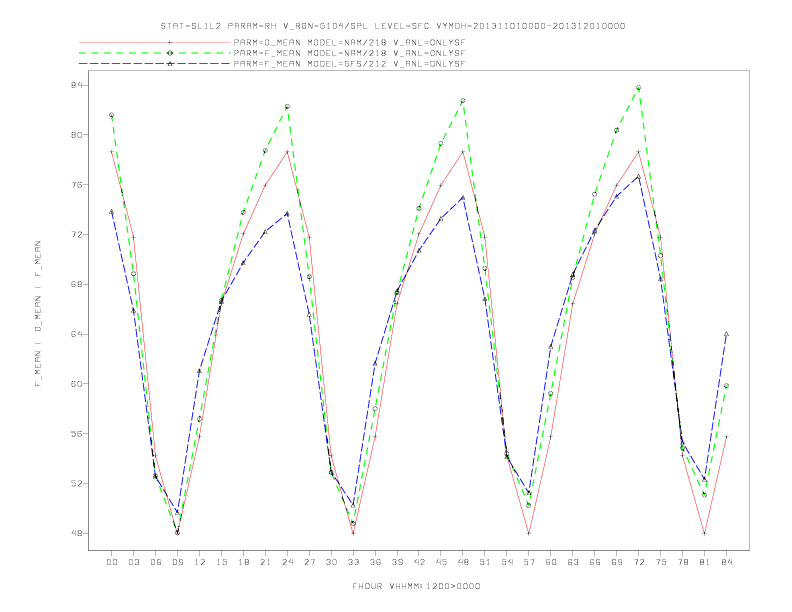Click the x-axis tick label 51
Screen dimensions: 792x612
[x=485, y=562]
